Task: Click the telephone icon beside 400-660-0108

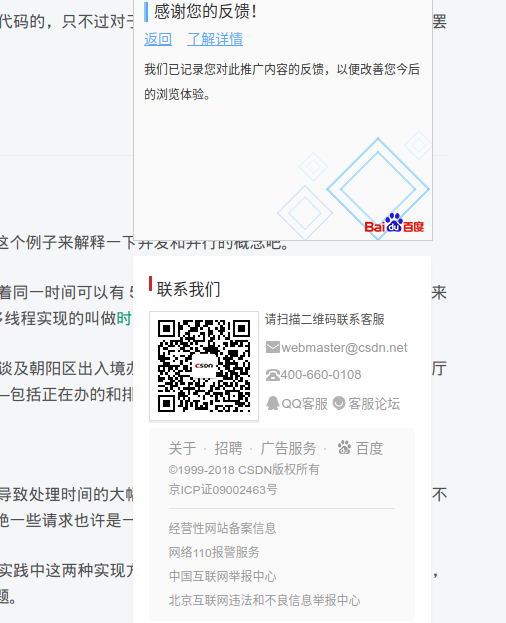Action: 273,375
